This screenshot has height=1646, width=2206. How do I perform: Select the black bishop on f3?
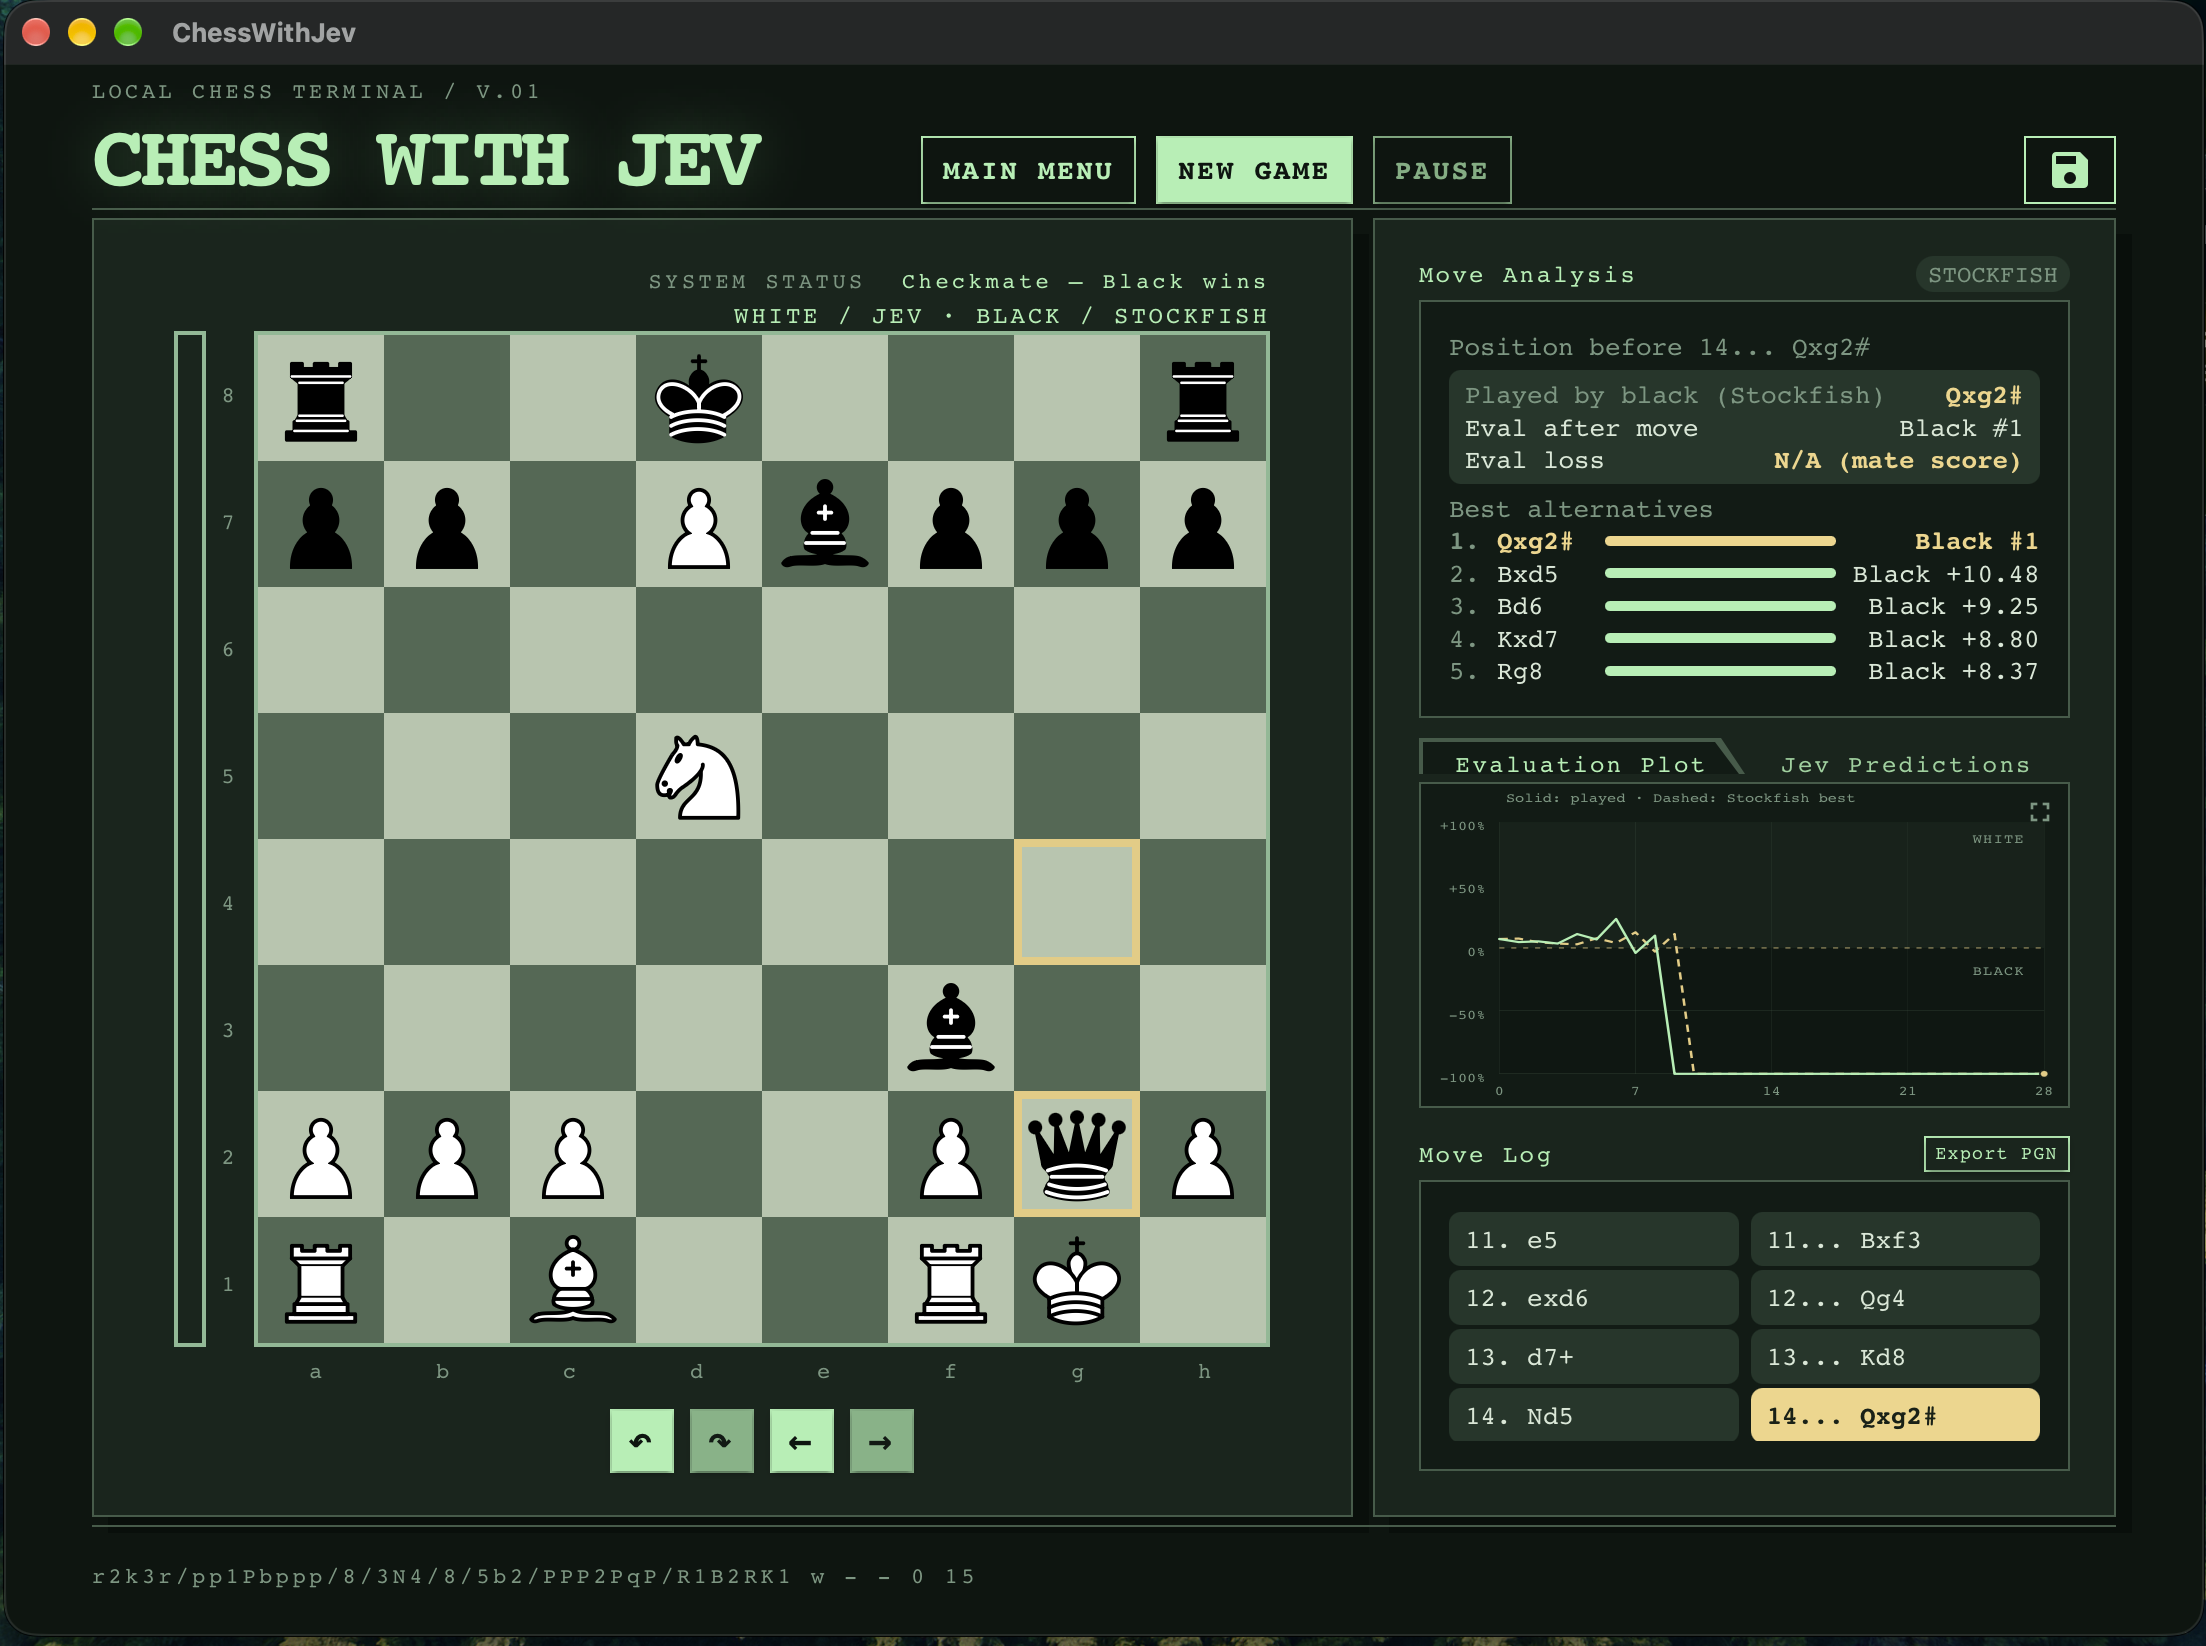click(951, 1028)
